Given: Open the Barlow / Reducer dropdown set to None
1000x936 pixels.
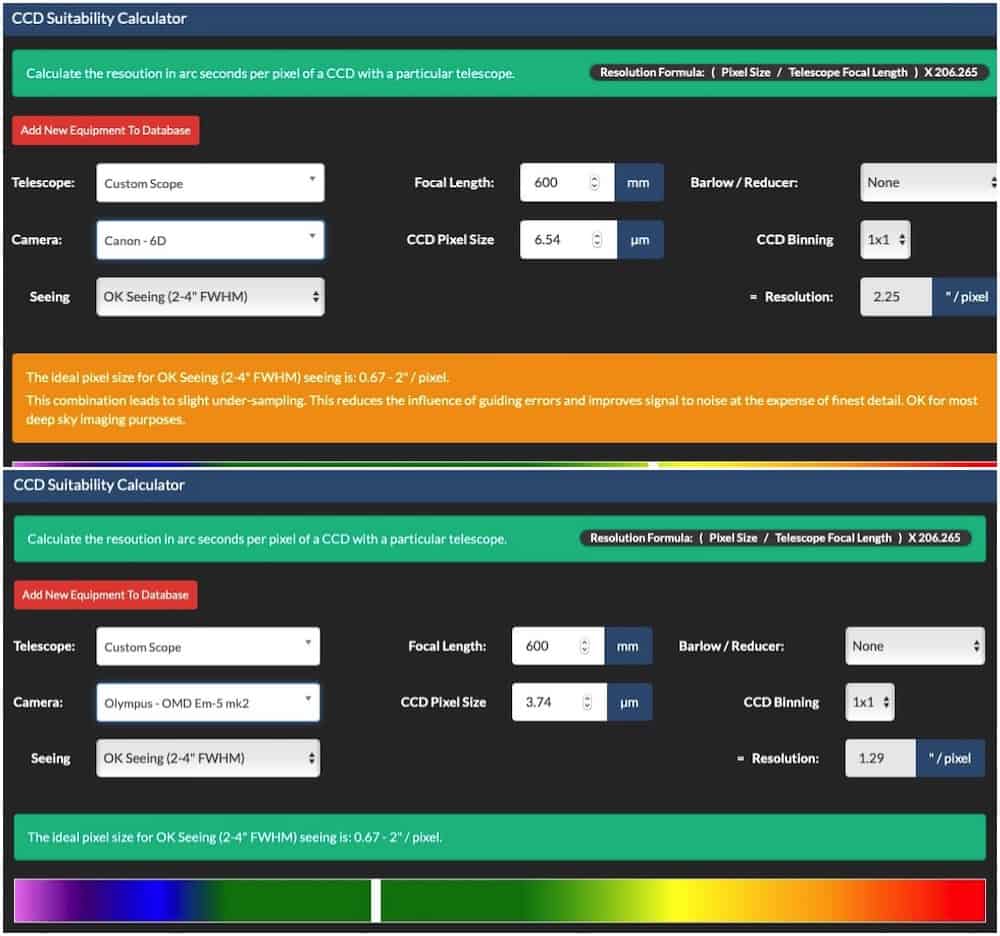Looking at the screenshot, I should tap(928, 182).
